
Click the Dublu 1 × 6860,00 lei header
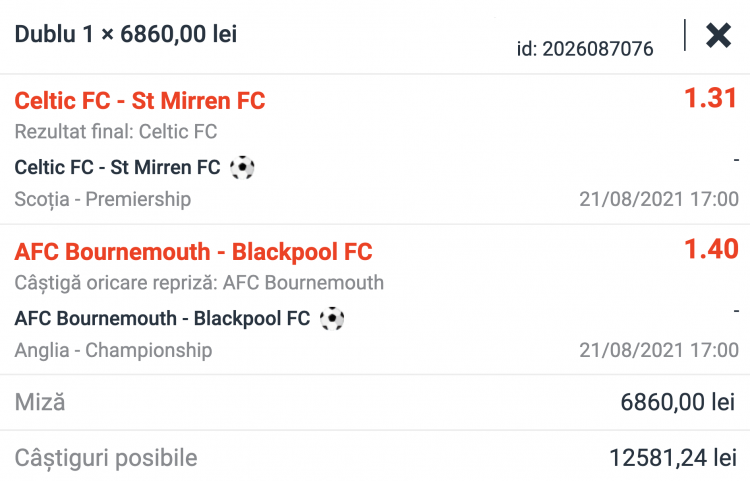point(125,35)
